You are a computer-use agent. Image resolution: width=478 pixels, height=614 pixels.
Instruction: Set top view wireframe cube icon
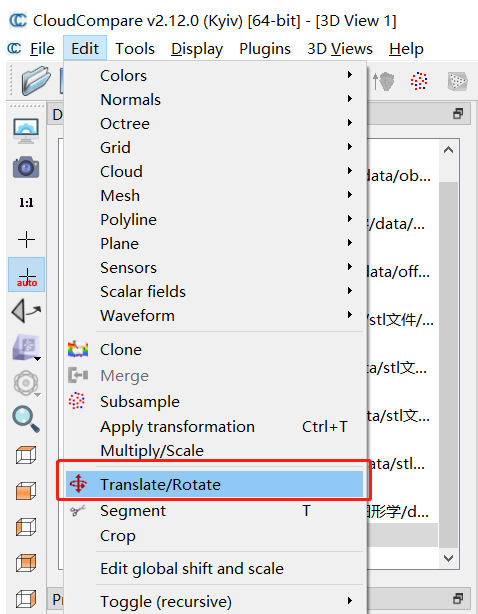(x=26, y=455)
